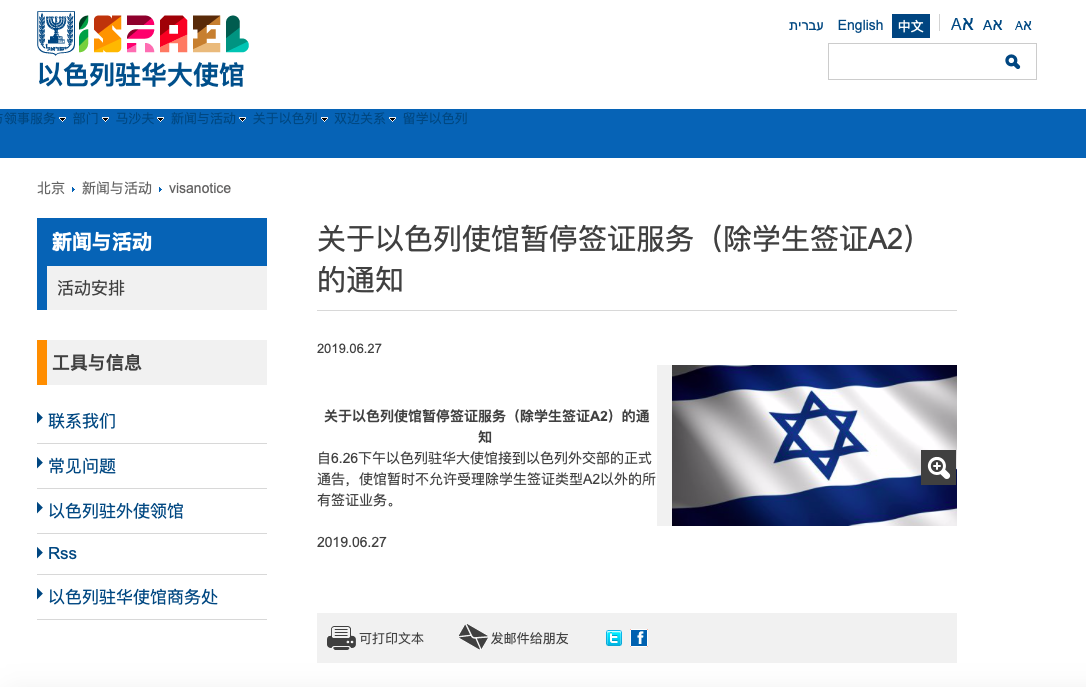Open the 留学以色列 menu item

[x=435, y=119]
